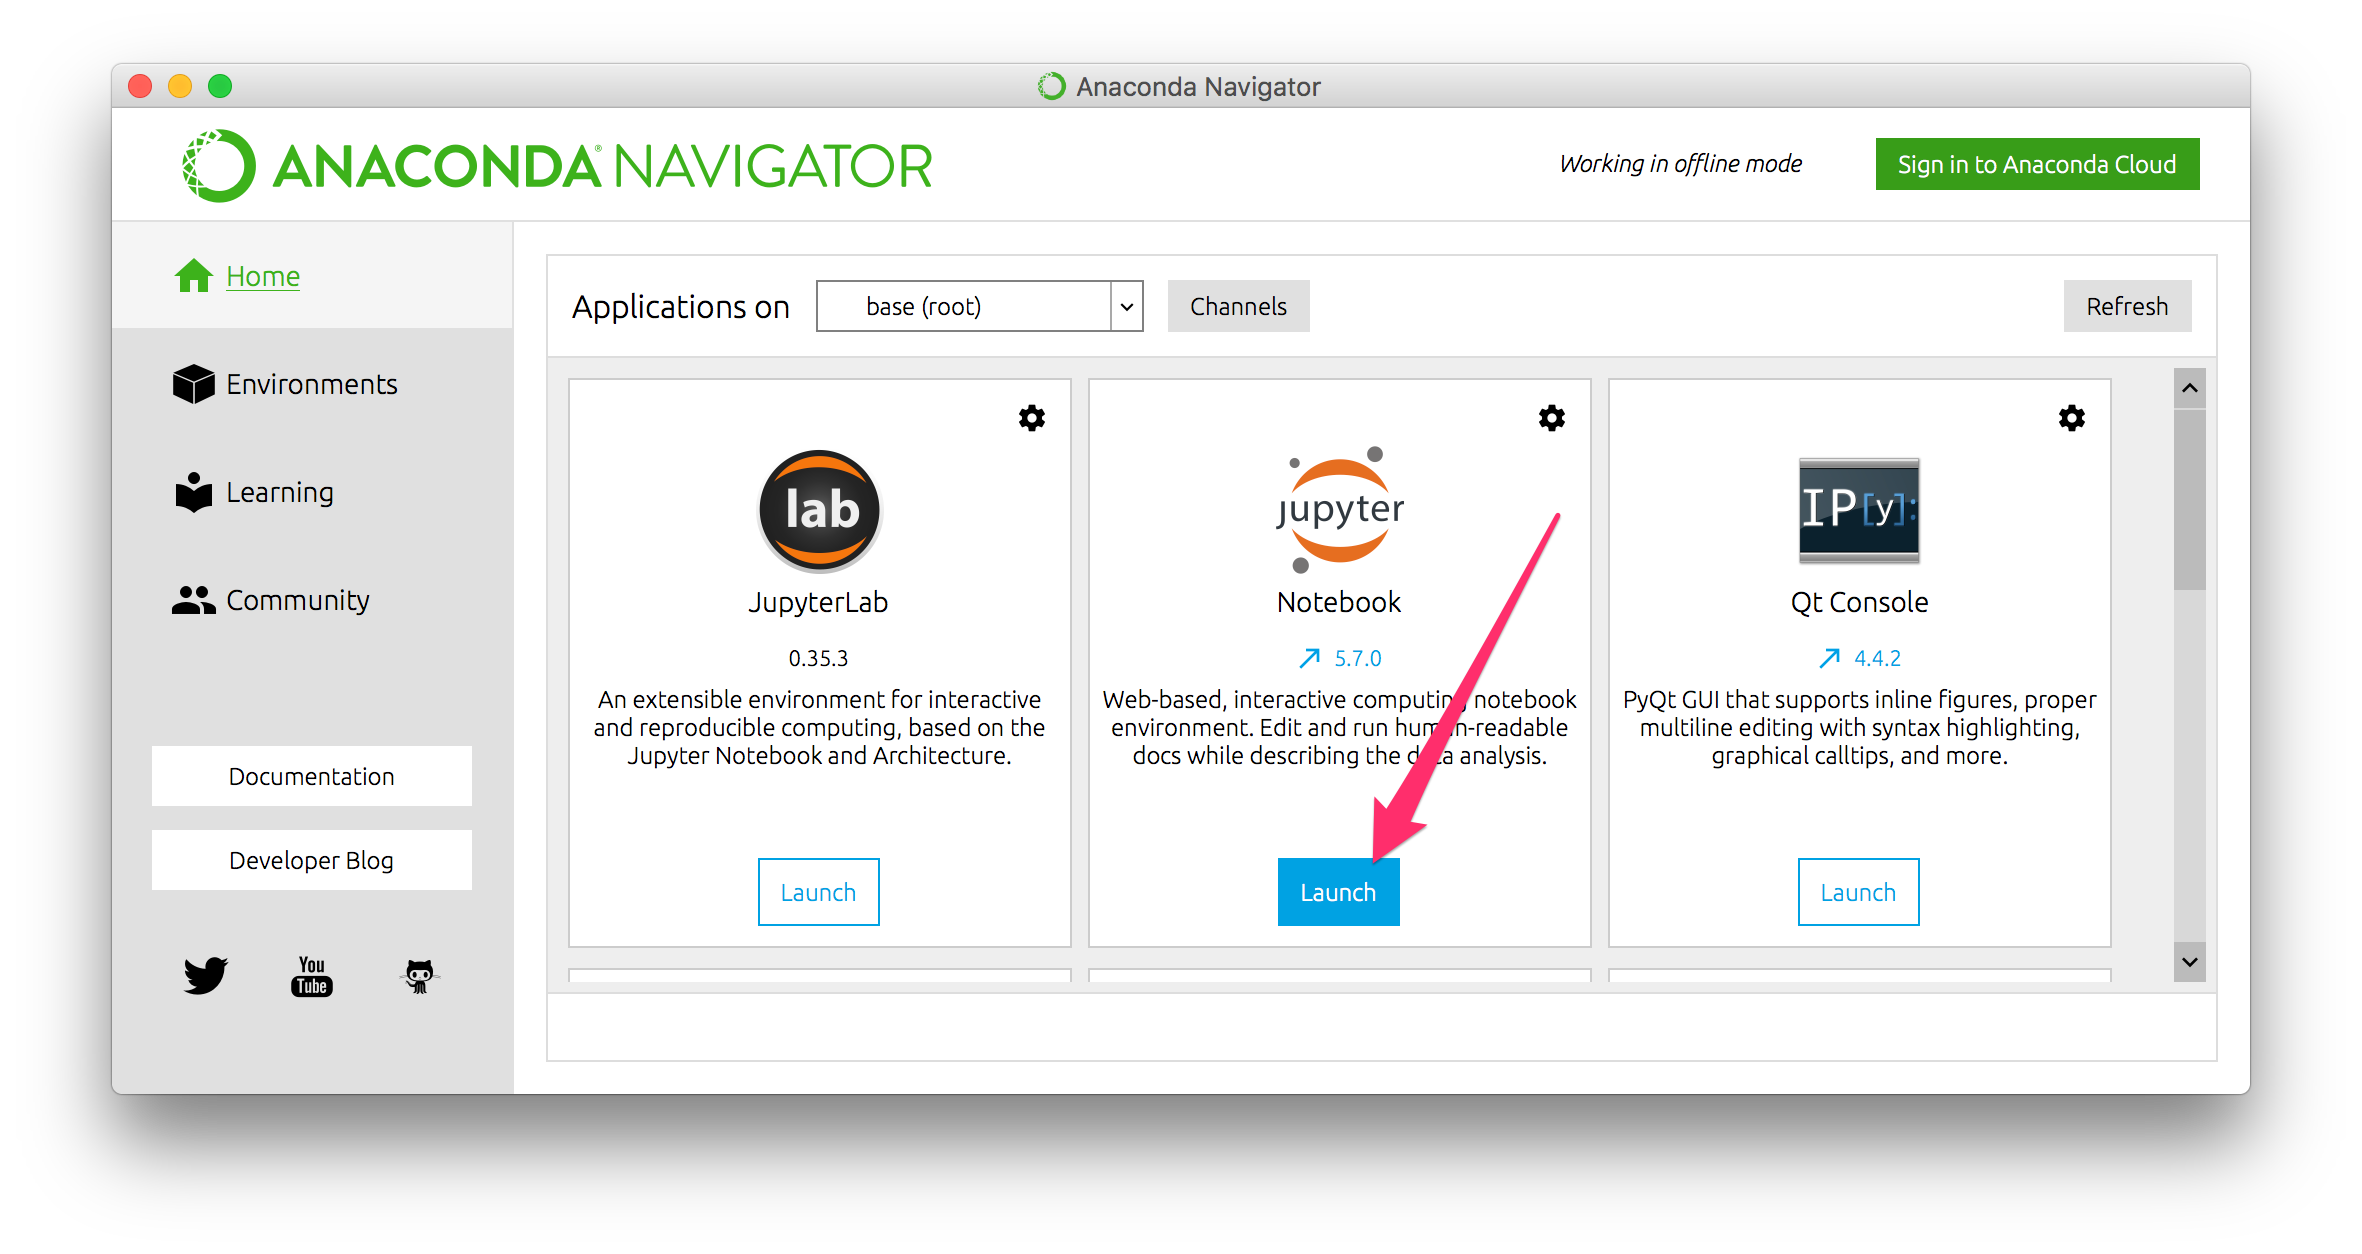Click Notebook 5.7.0 version update arrow
2362x1254 pixels.
(x=1310, y=658)
